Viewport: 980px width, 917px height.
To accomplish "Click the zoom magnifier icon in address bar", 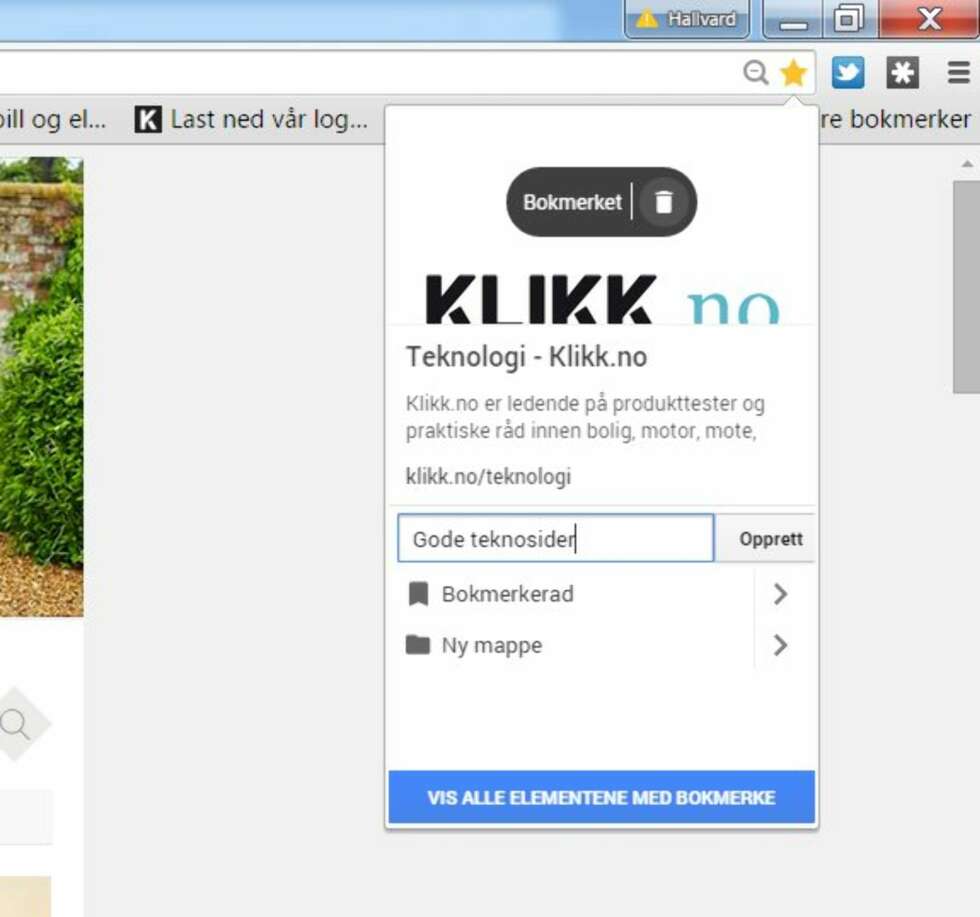I will point(755,73).
